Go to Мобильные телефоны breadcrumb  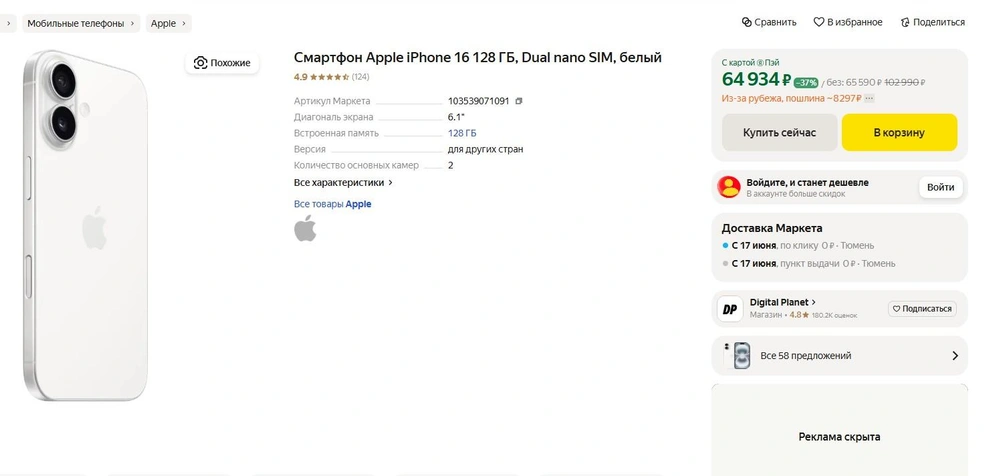click(x=76, y=23)
